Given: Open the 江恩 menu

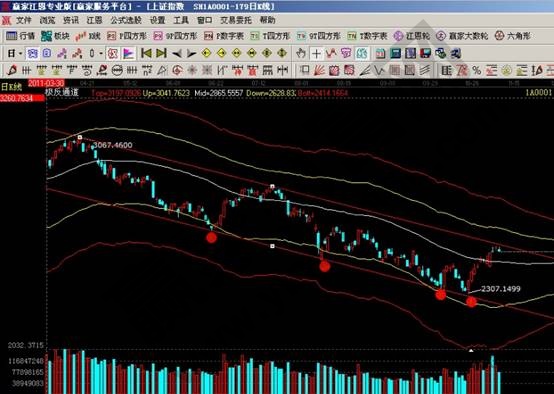Looking at the screenshot, I should pos(94,20).
